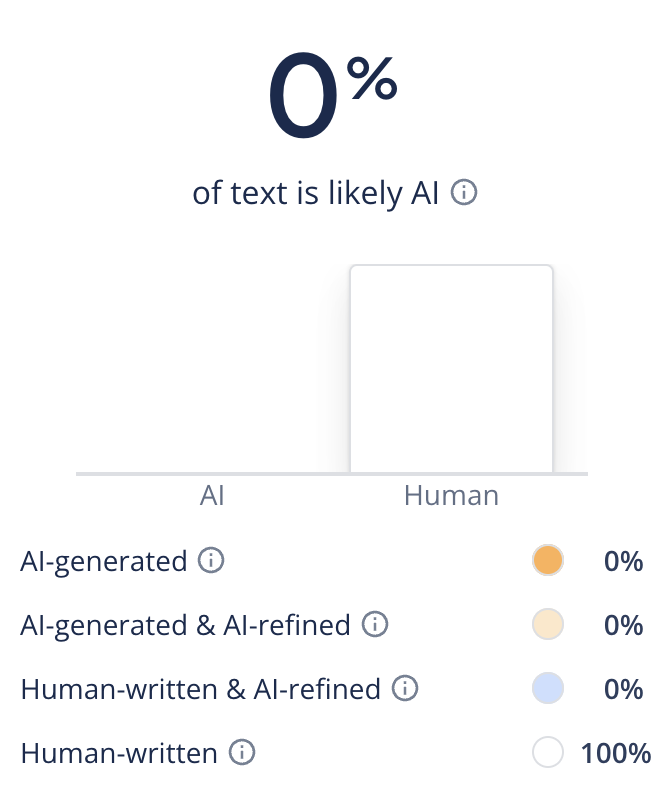
Task: Select the 'AI-generated & AI-refined' label
Action: (x=185, y=625)
